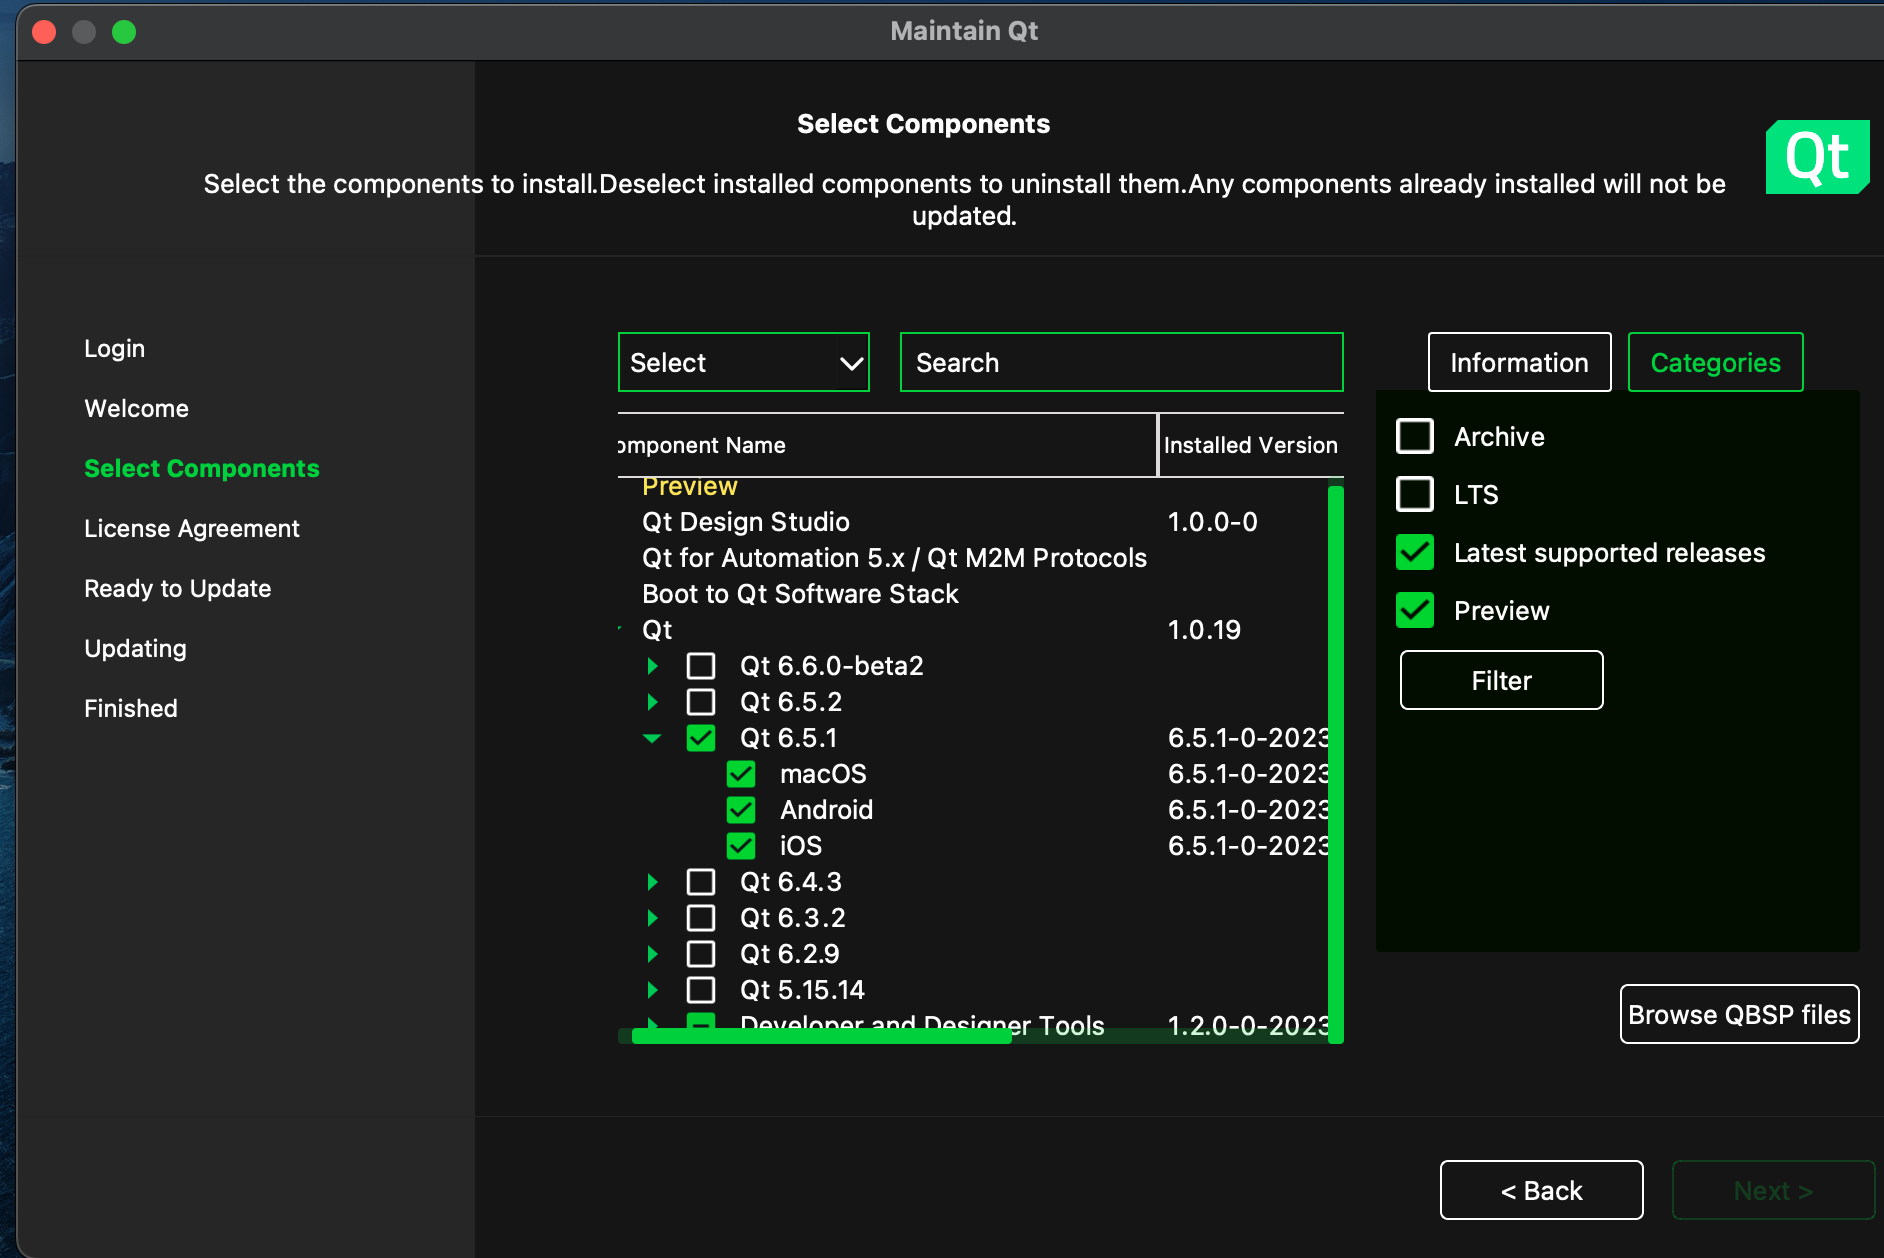Click the Updating step in sidebar

click(135, 648)
